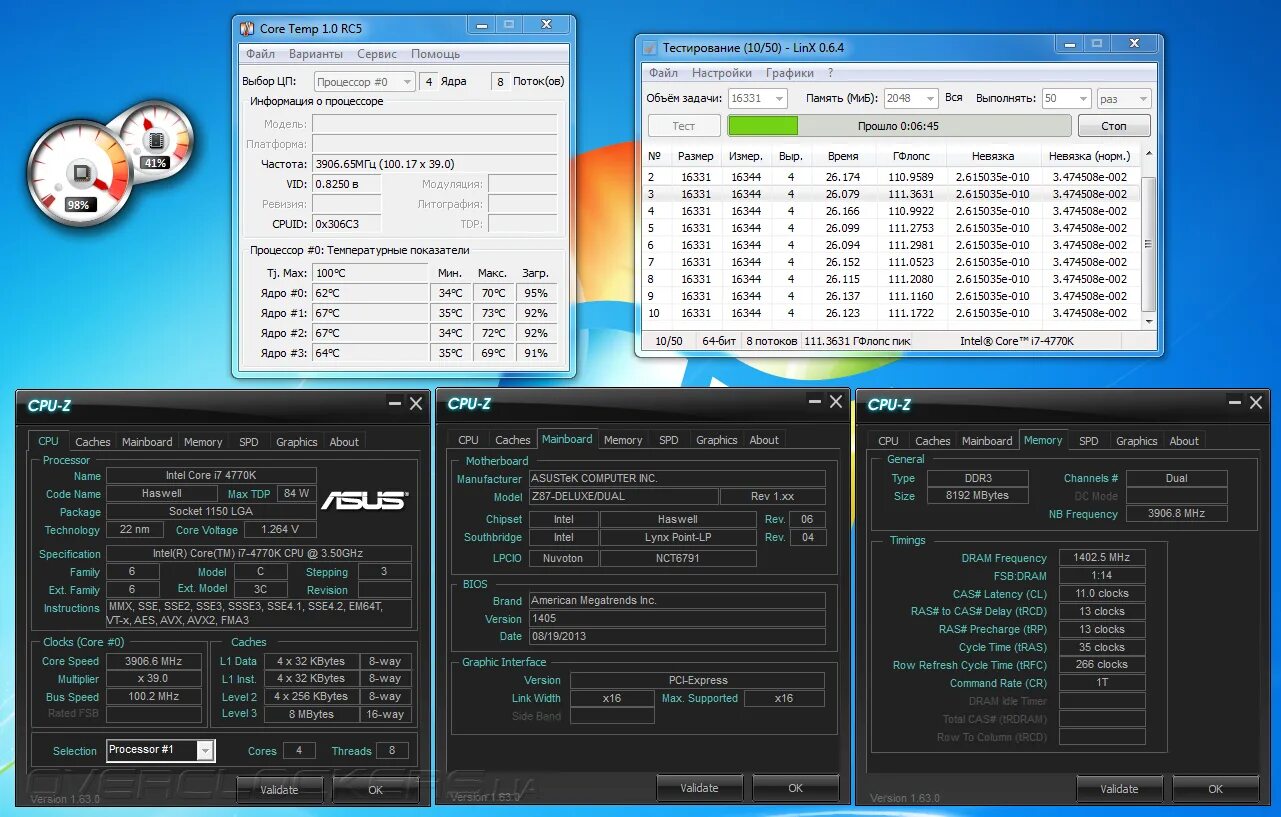Open the Объём задачи 16331 dropdown

click(758, 98)
